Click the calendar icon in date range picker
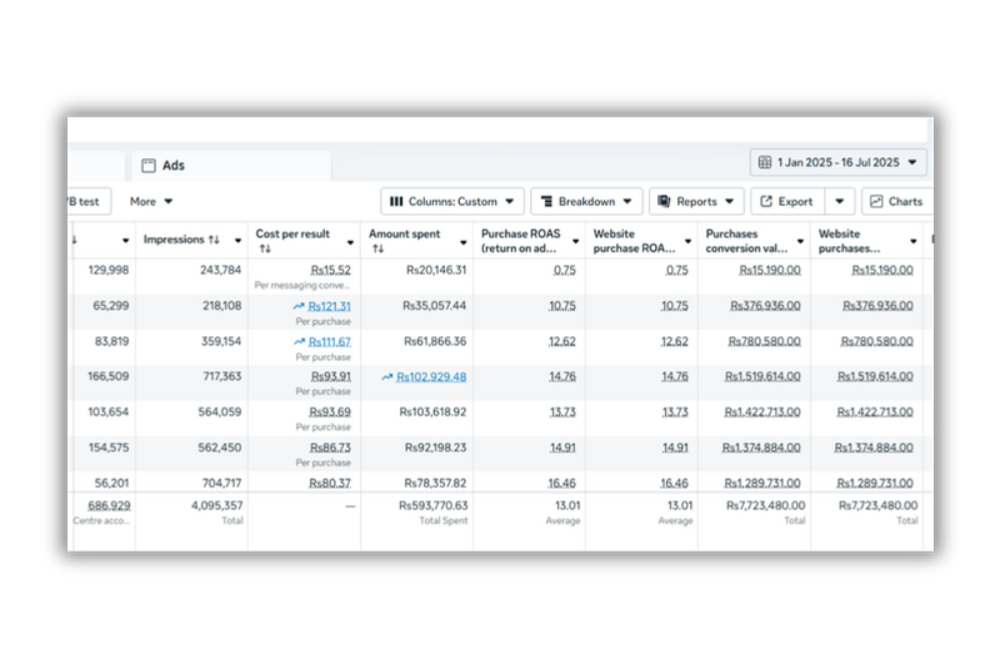Viewport: 1000px width, 667px height. coord(765,162)
